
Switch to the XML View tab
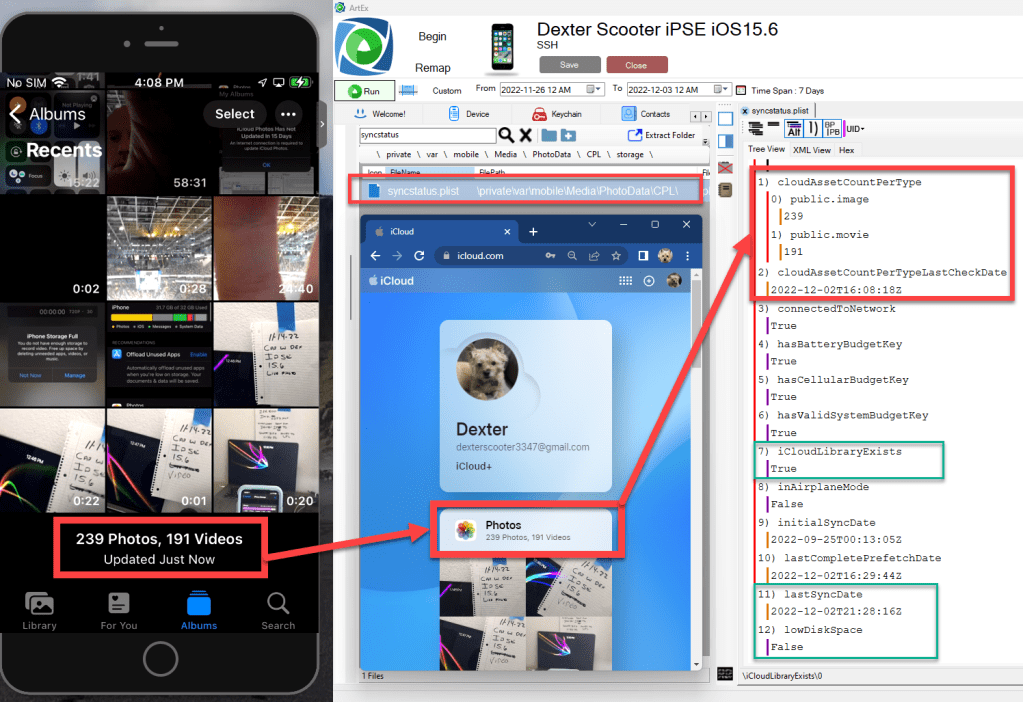811,150
